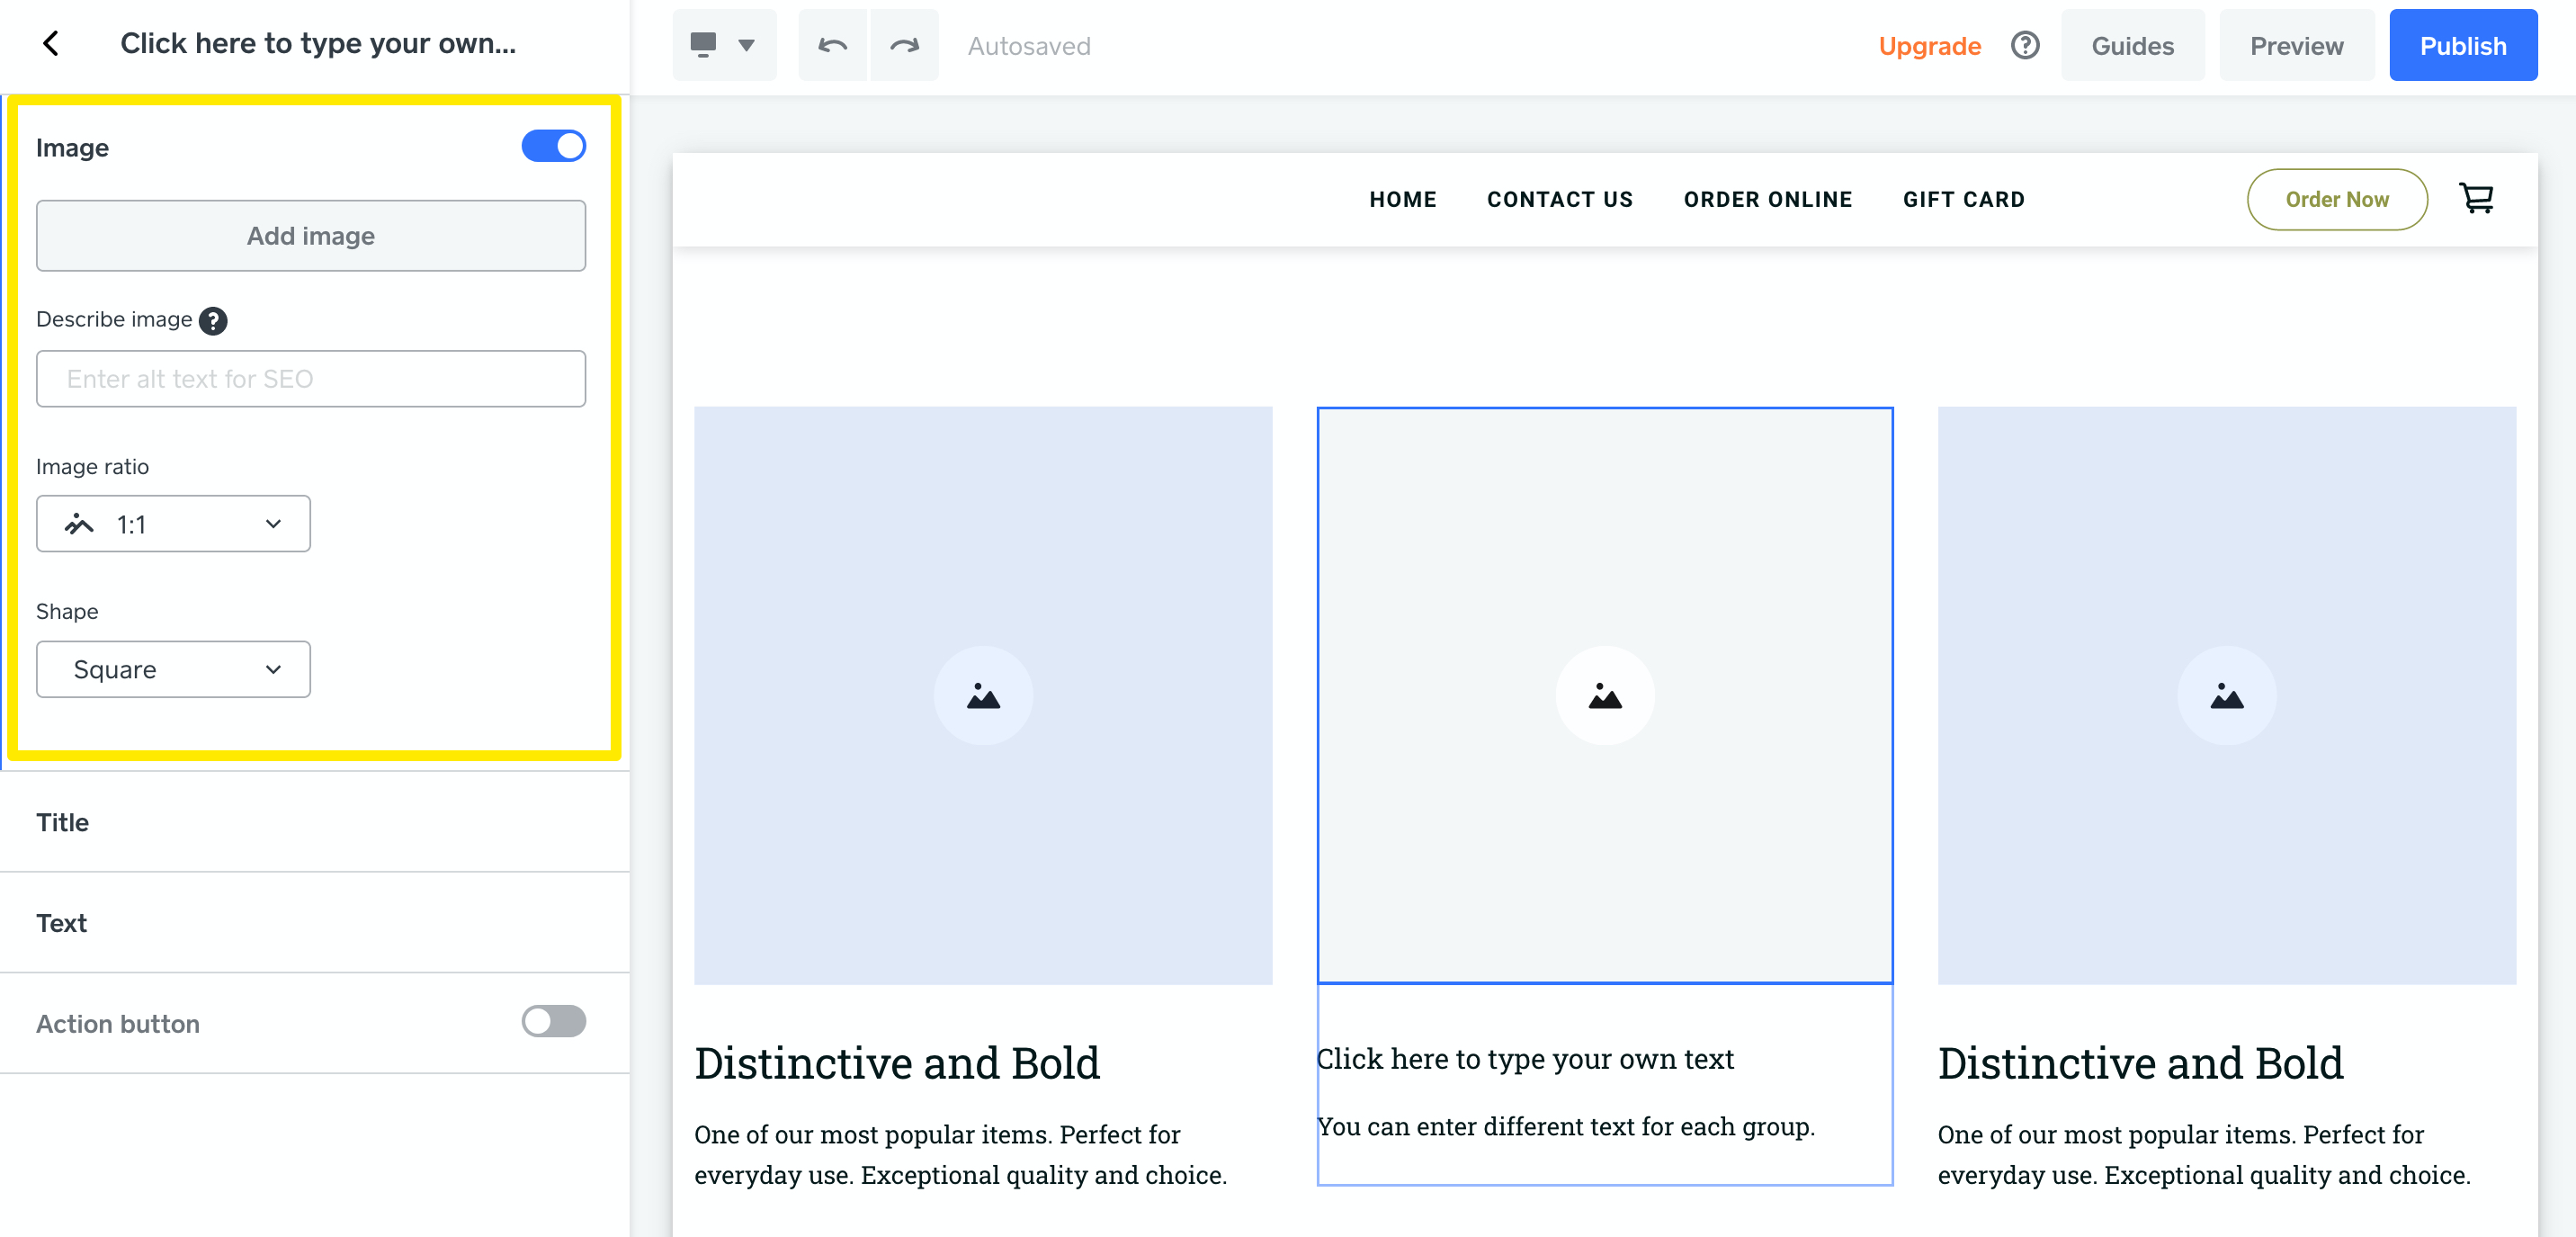2576x1237 pixels.
Task: Click the Publish button
Action: pos(2463,45)
